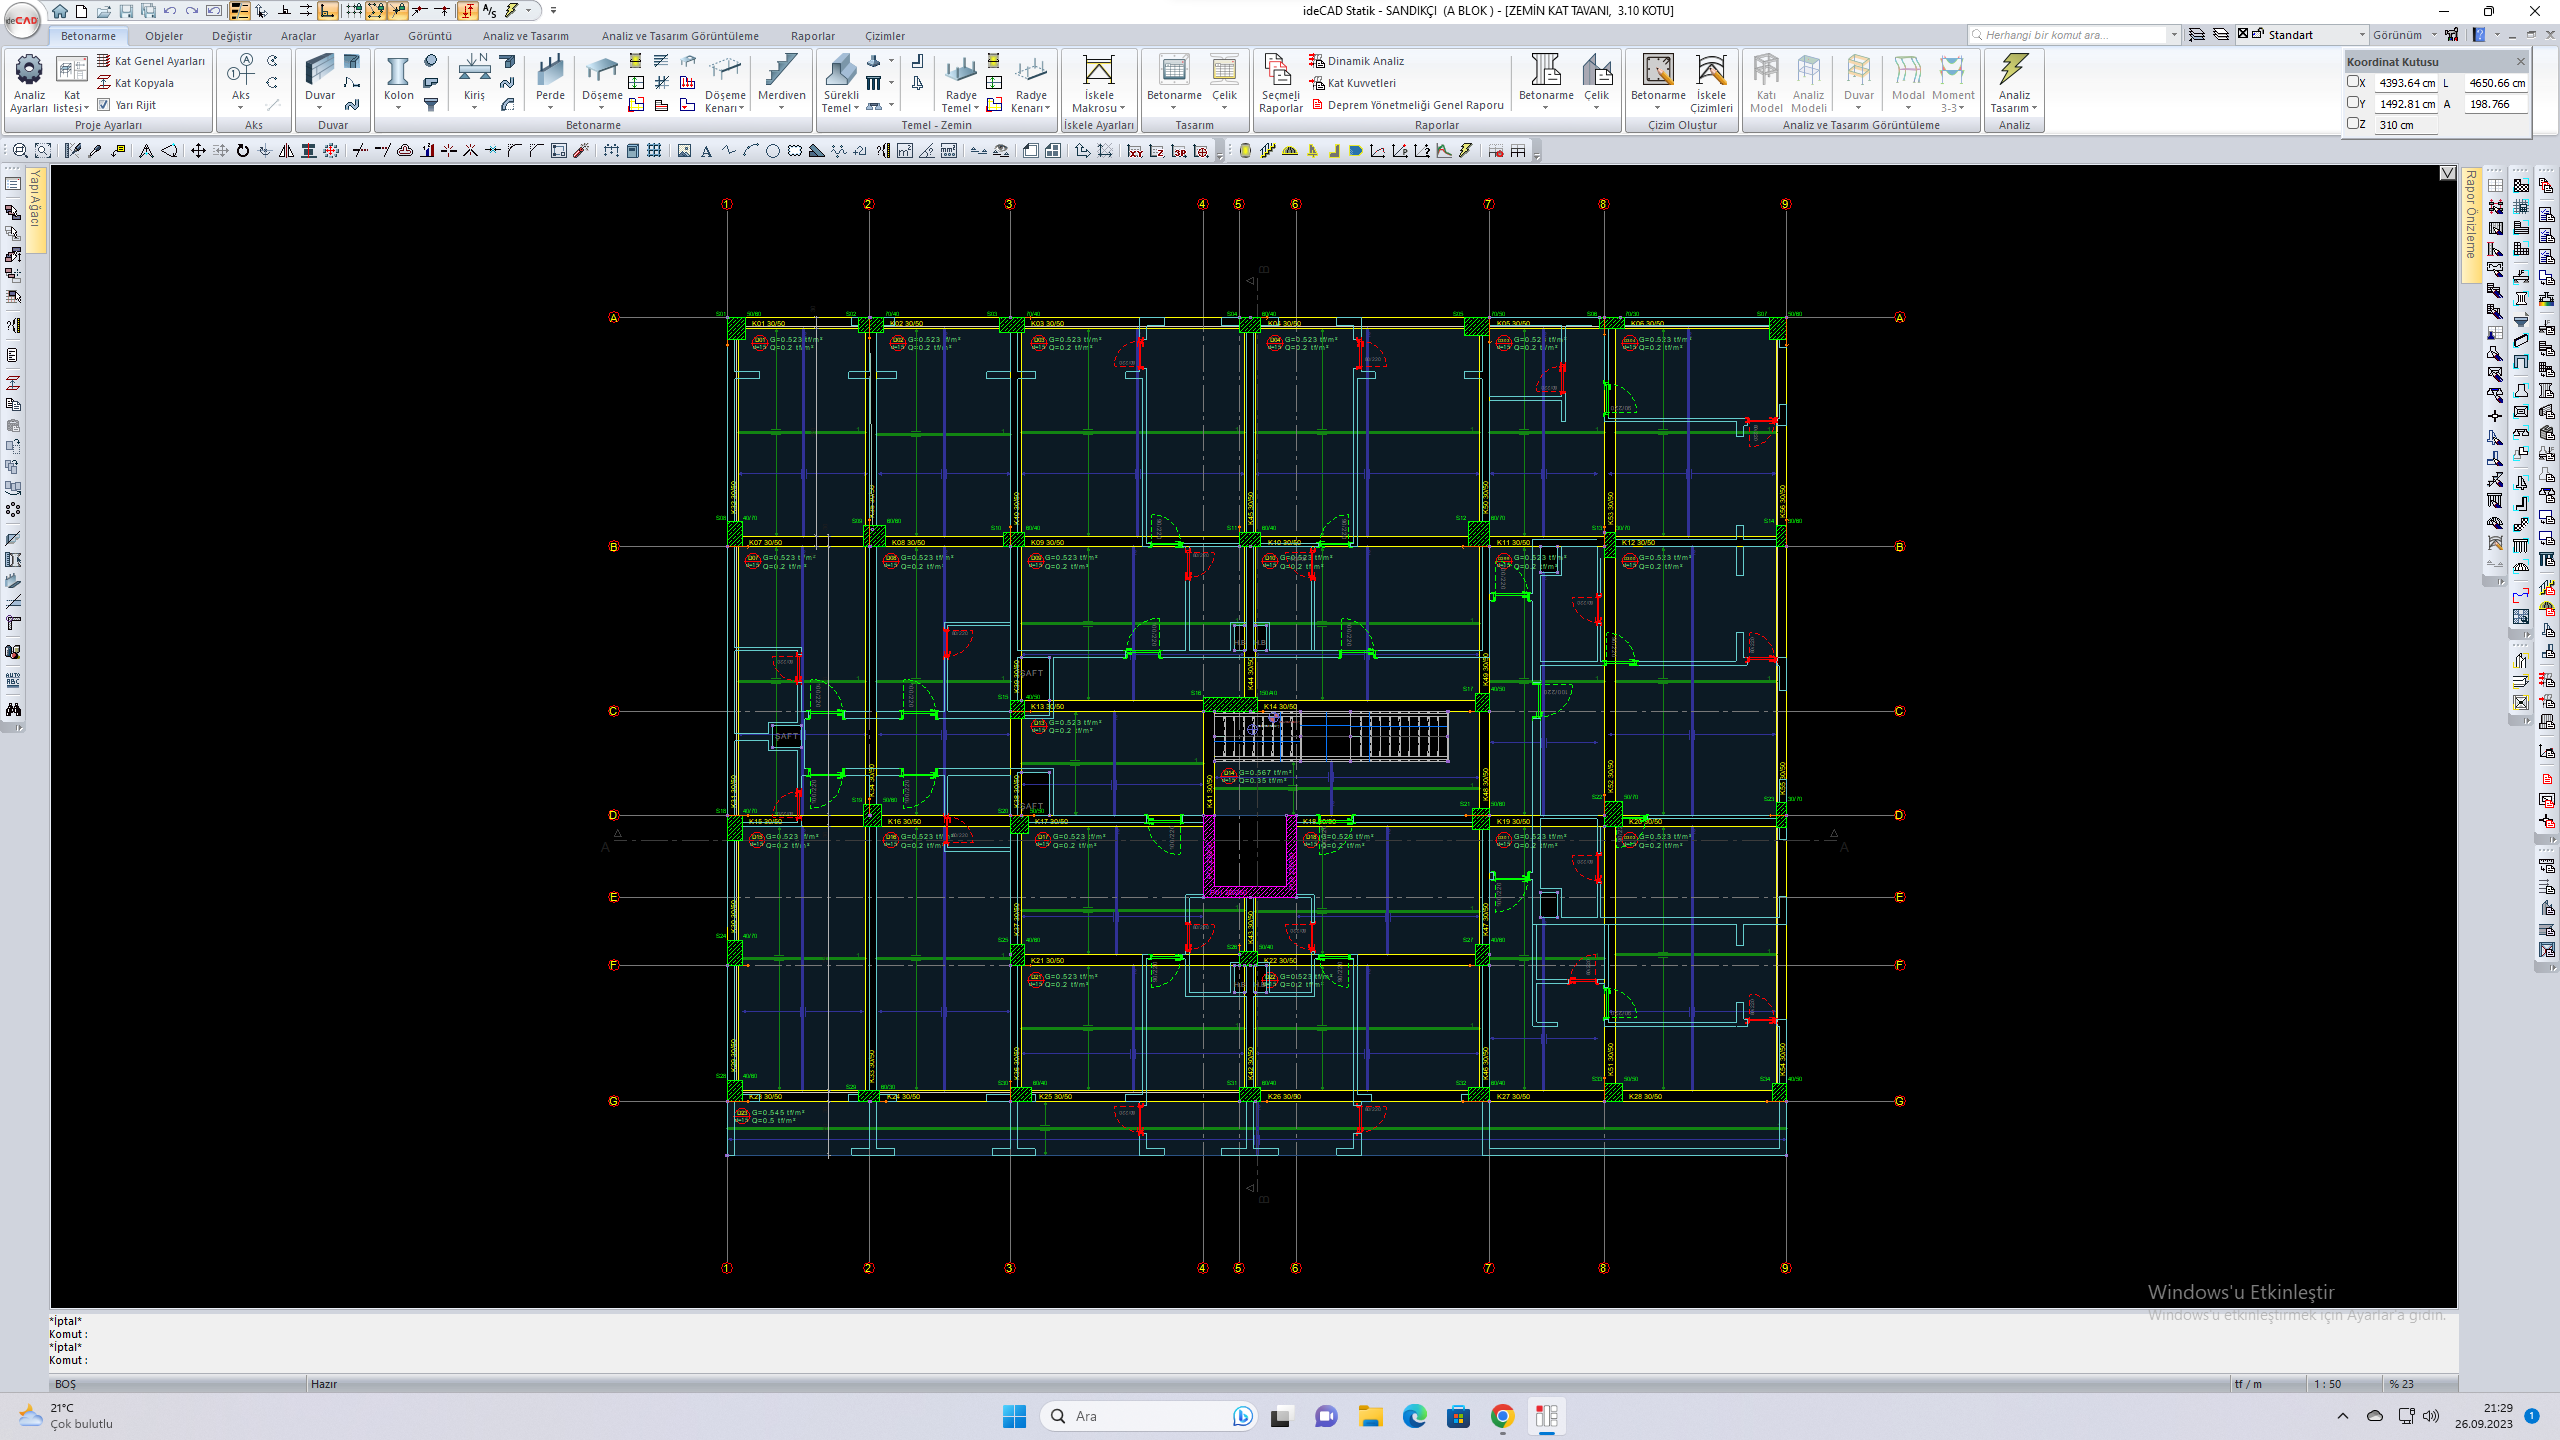
Task: Close the Koordinat Kutusu panel
Action: coord(2520,61)
